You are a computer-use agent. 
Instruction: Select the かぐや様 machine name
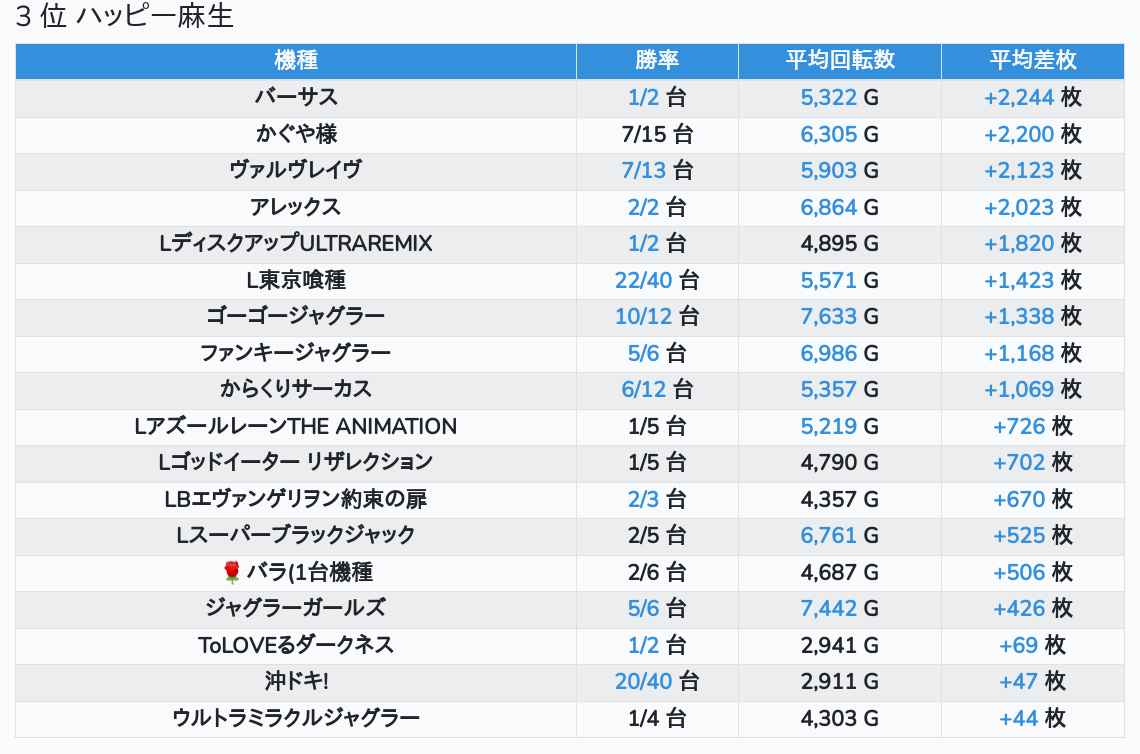pos(296,134)
